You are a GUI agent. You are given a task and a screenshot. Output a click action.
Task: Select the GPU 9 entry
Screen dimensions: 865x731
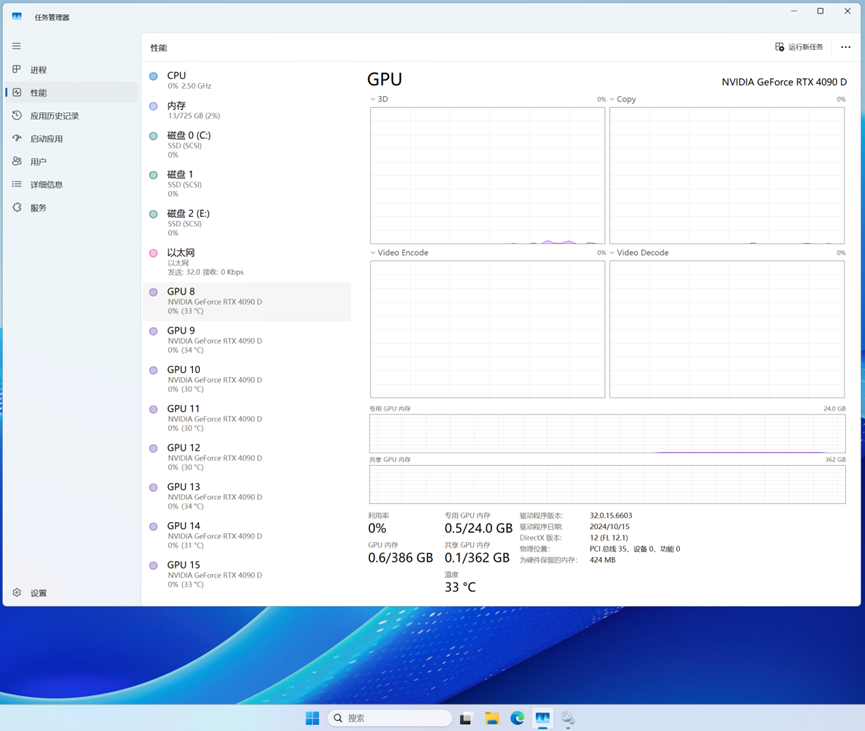(x=247, y=340)
